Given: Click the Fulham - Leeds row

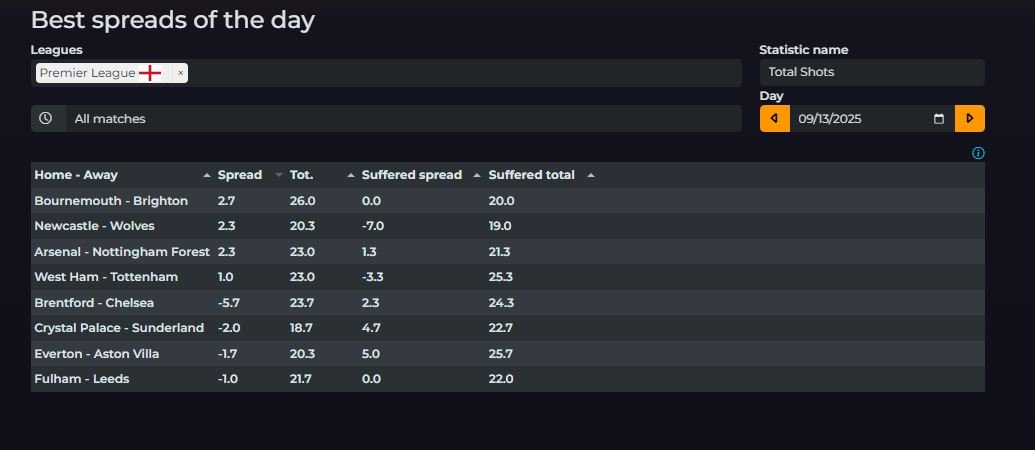Looking at the screenshot, I should tap(82, 379).
